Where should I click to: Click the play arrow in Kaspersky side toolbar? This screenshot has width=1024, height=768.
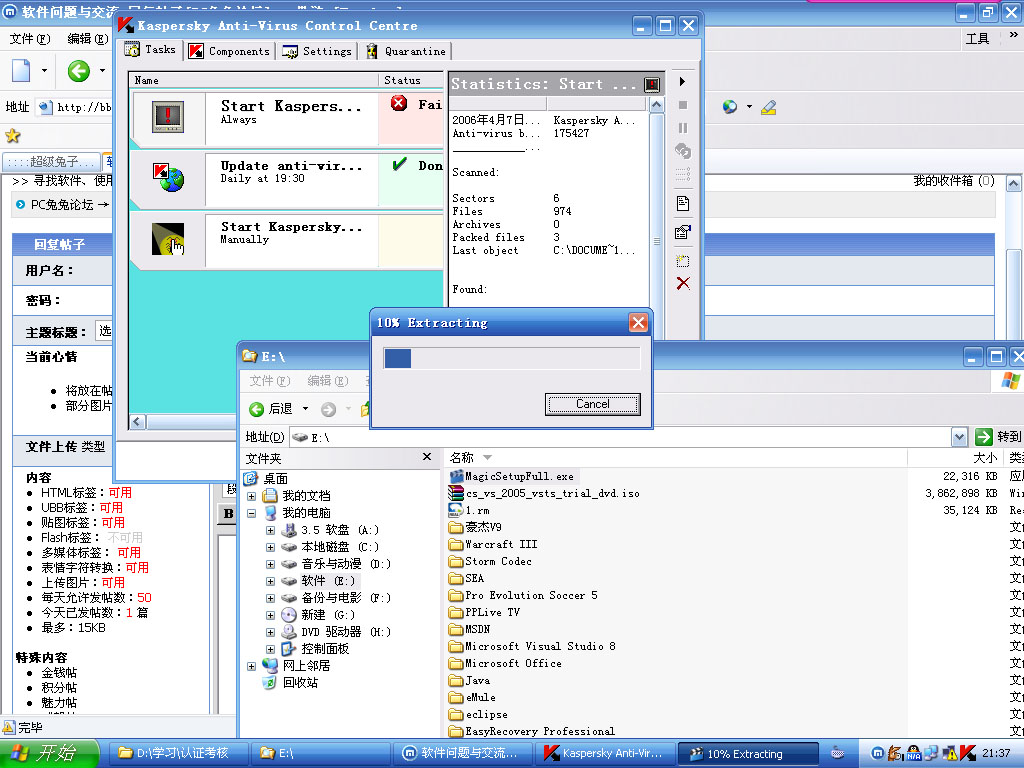pos(682,82)
